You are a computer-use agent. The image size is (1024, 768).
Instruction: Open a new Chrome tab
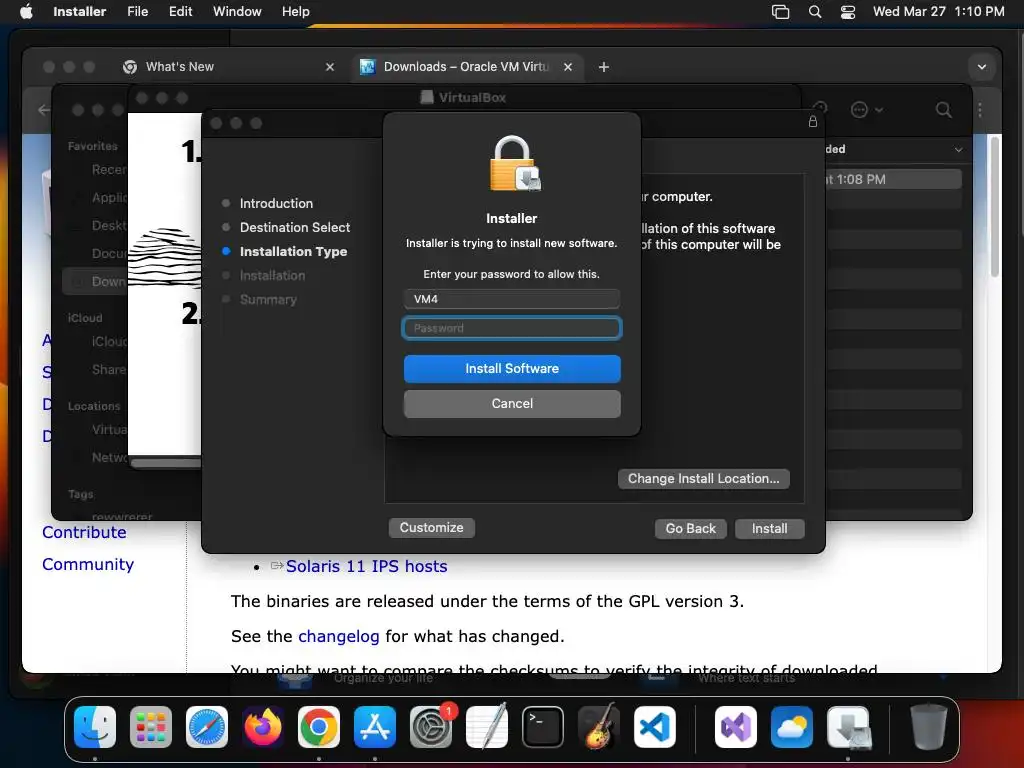click(604, 67)
